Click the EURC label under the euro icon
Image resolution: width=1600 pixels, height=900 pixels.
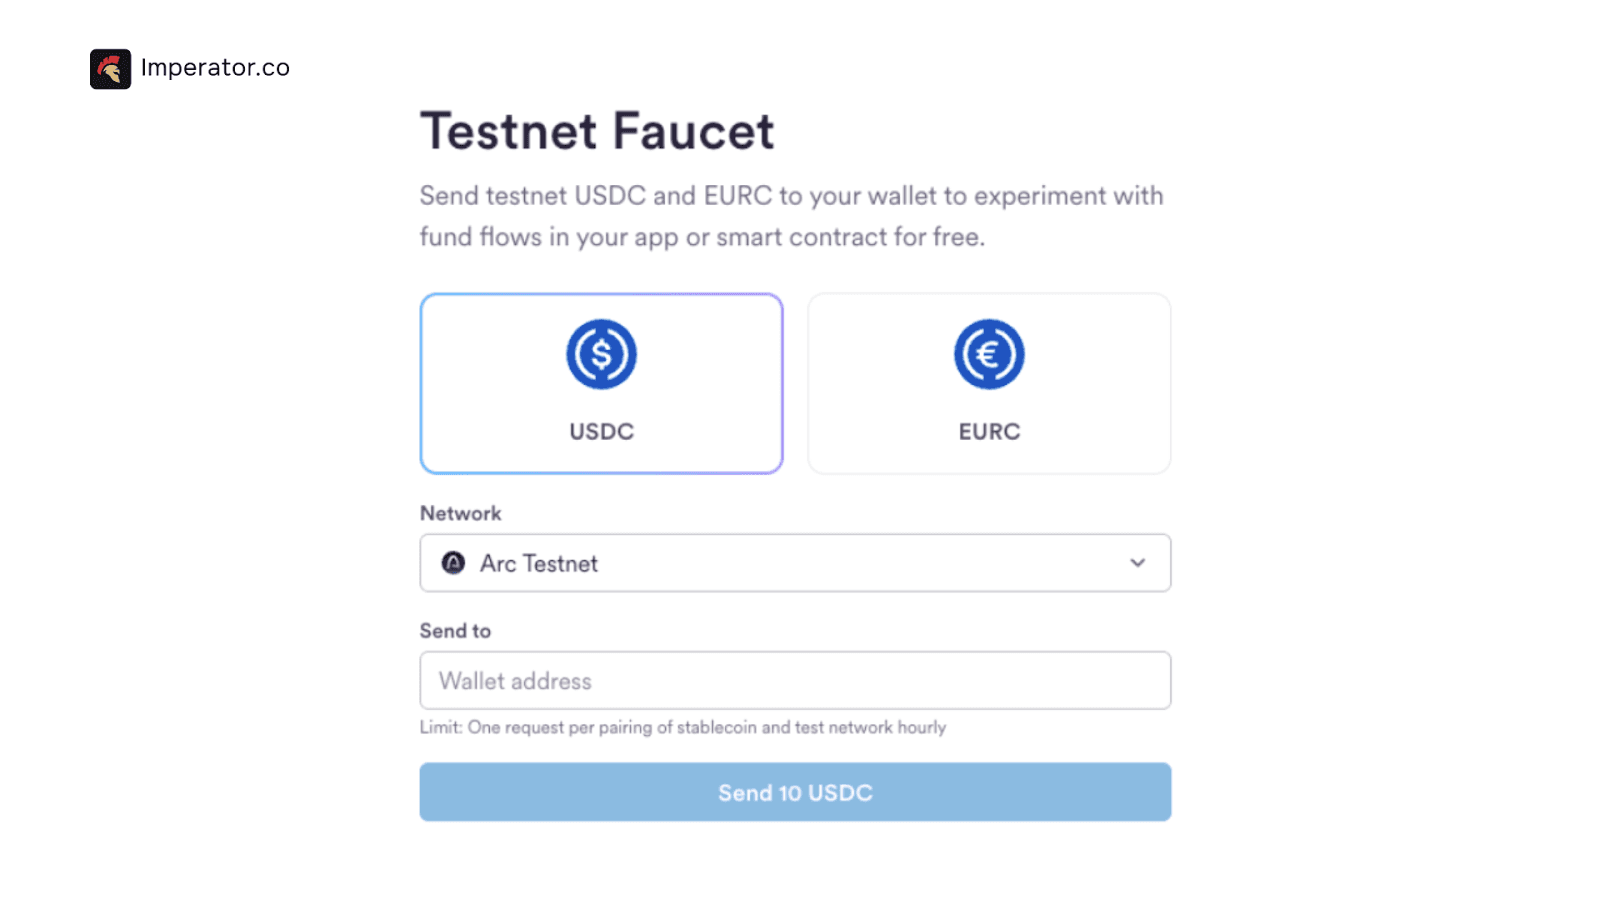click(x=989, y=432)
